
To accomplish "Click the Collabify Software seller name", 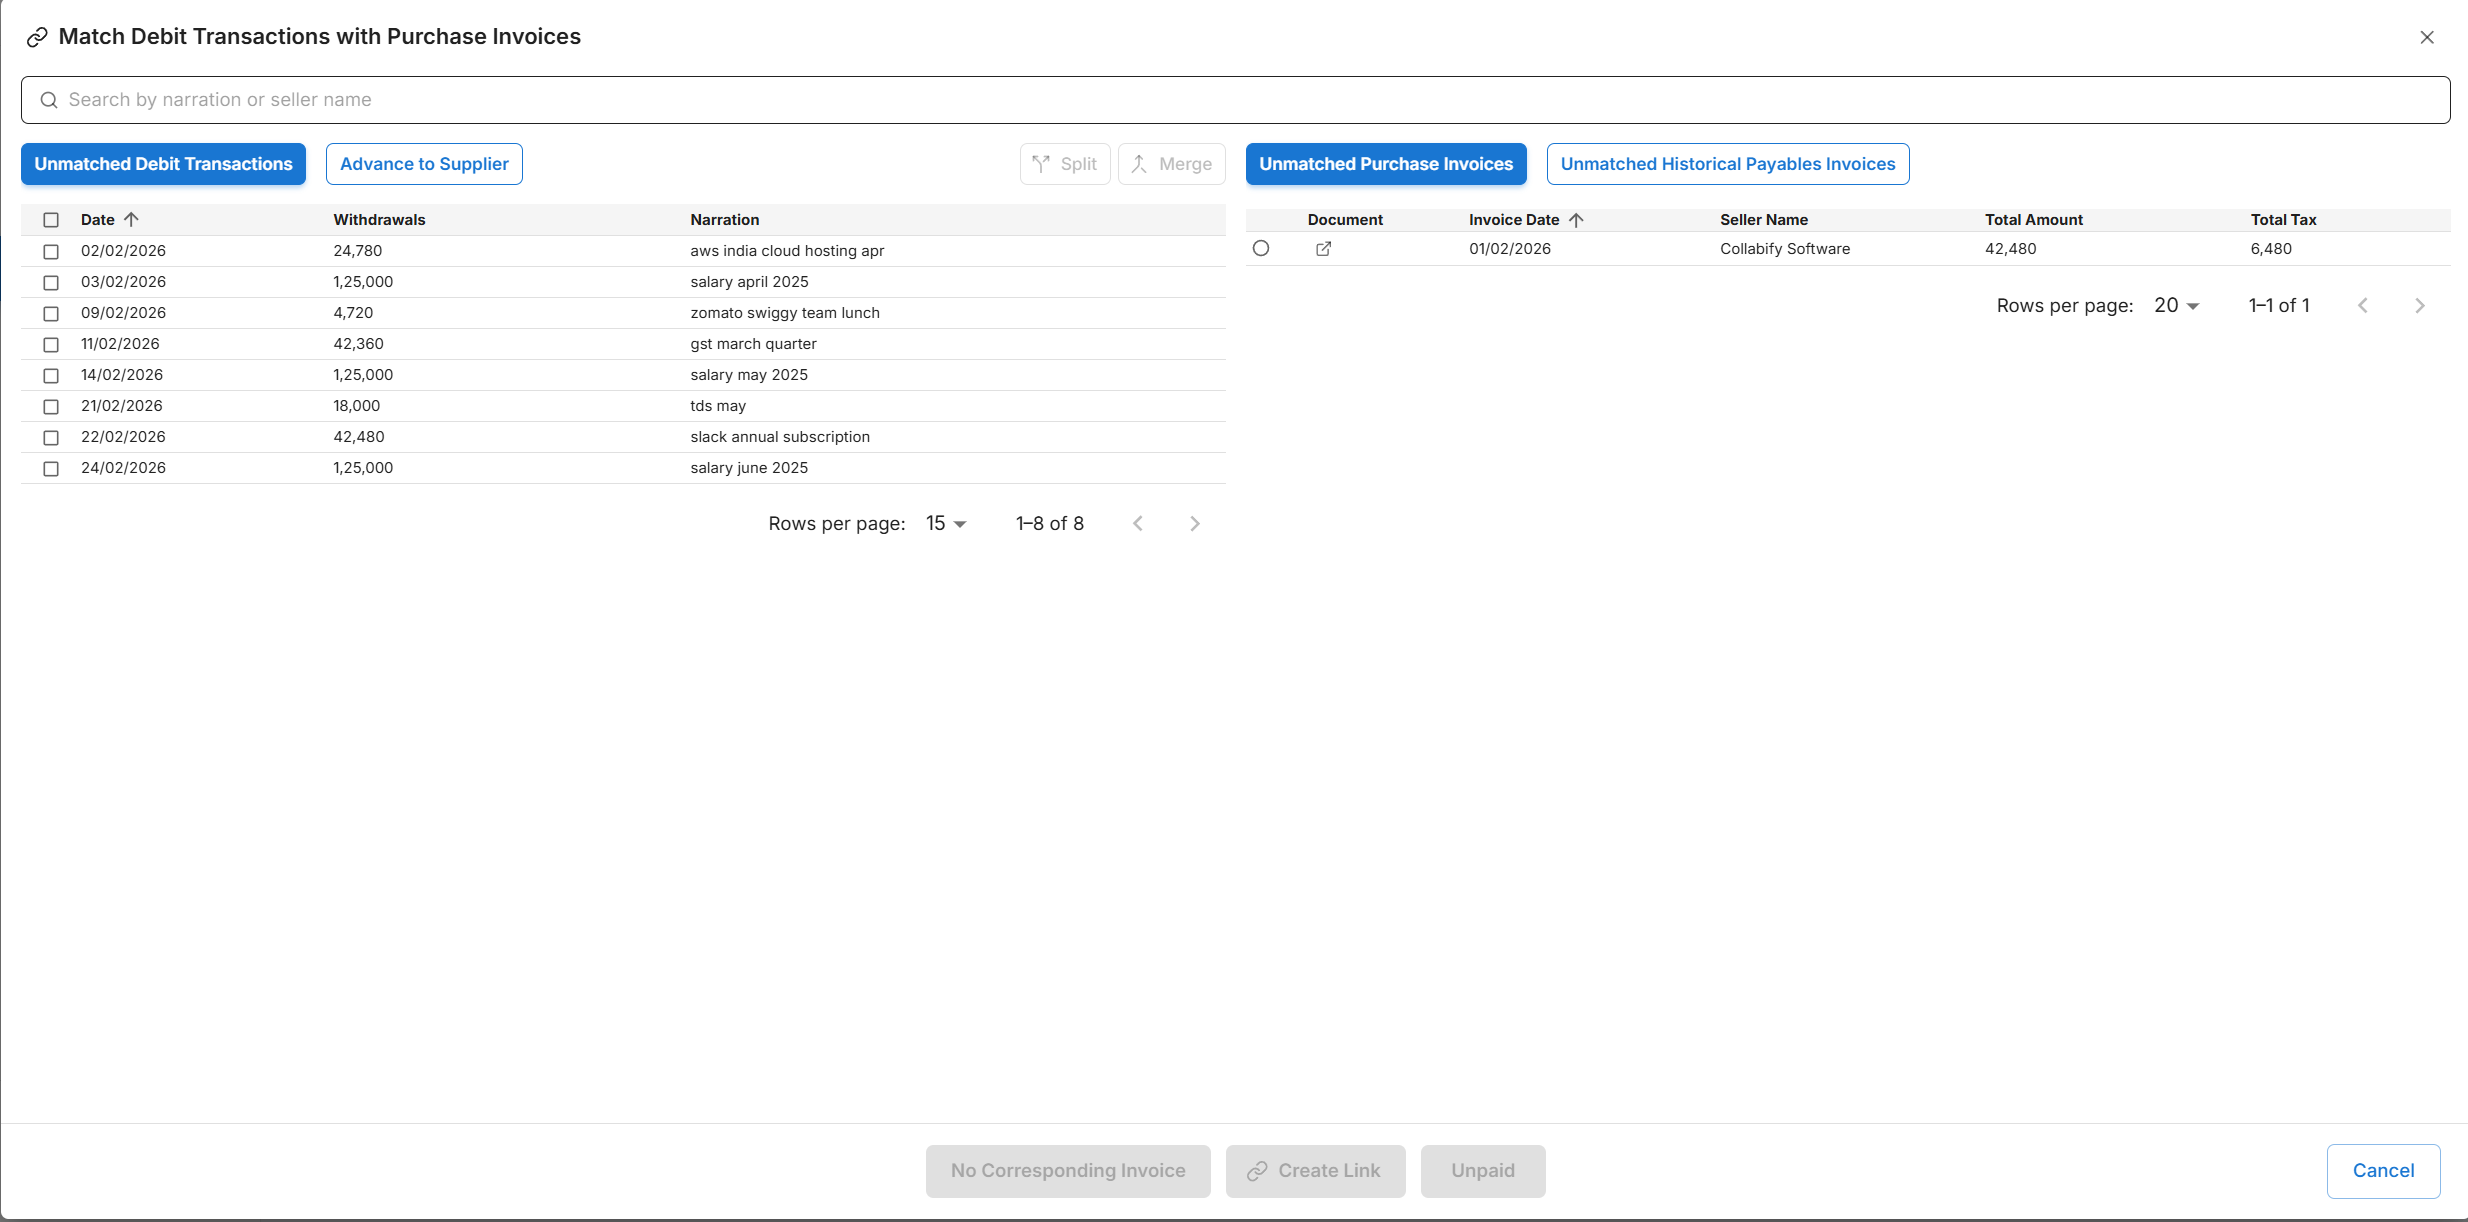I will [x=1785, y=249].
